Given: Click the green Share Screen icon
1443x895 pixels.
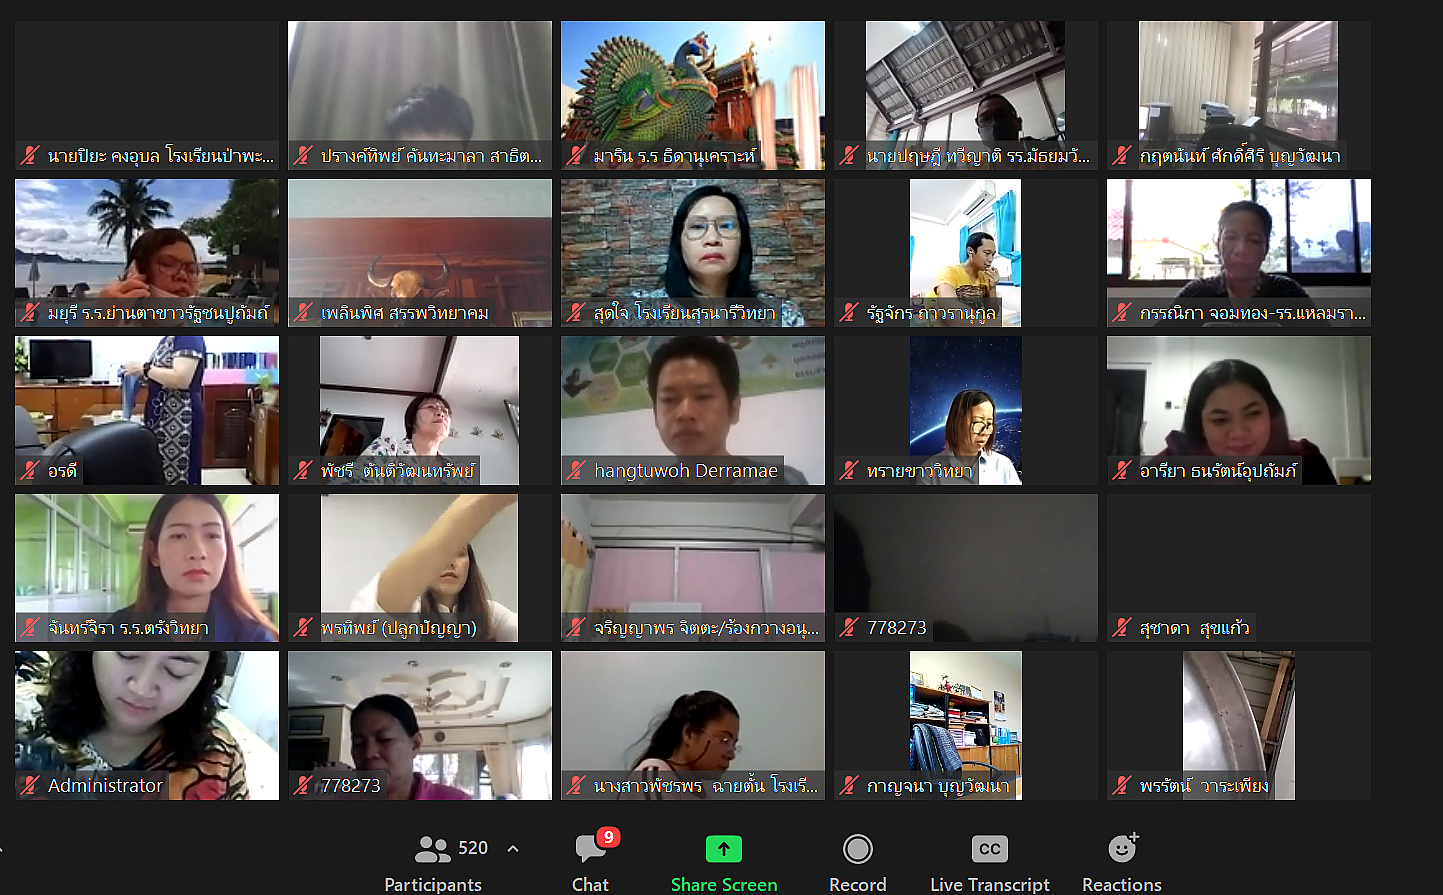Looking at the screenshot, I should point(723,849).
